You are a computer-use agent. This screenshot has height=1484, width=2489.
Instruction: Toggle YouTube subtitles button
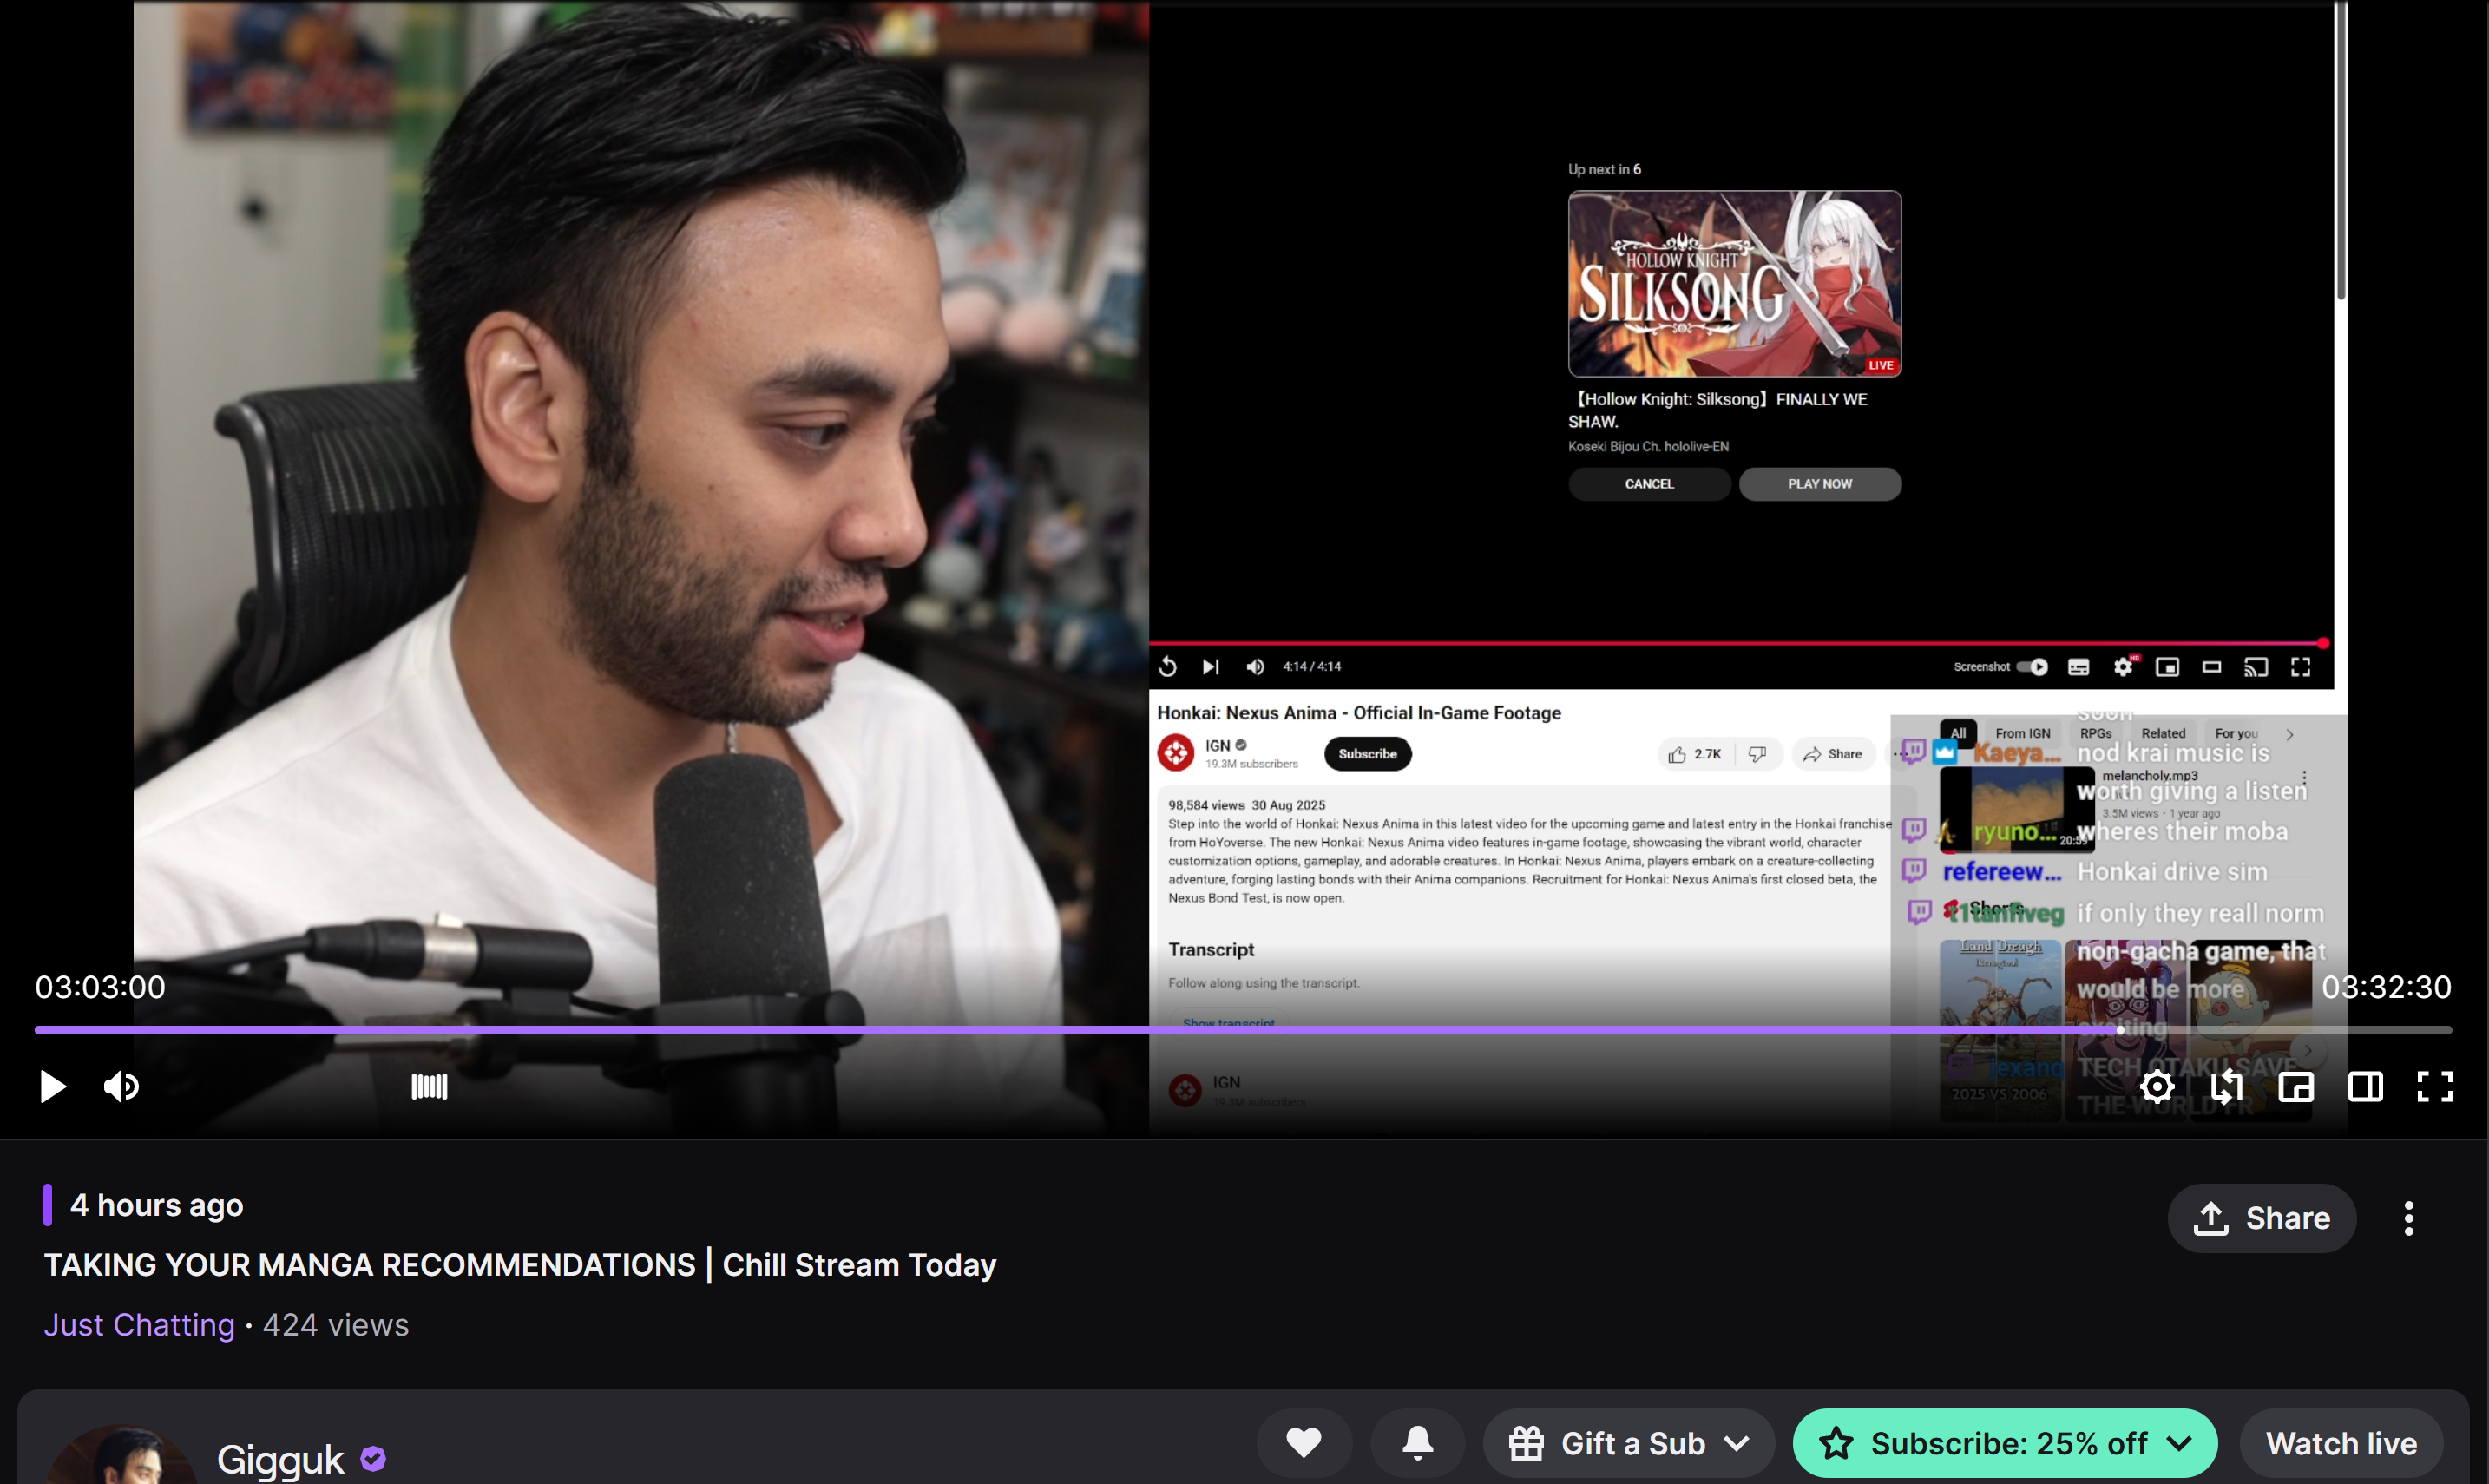click(x=2078, y=666)
